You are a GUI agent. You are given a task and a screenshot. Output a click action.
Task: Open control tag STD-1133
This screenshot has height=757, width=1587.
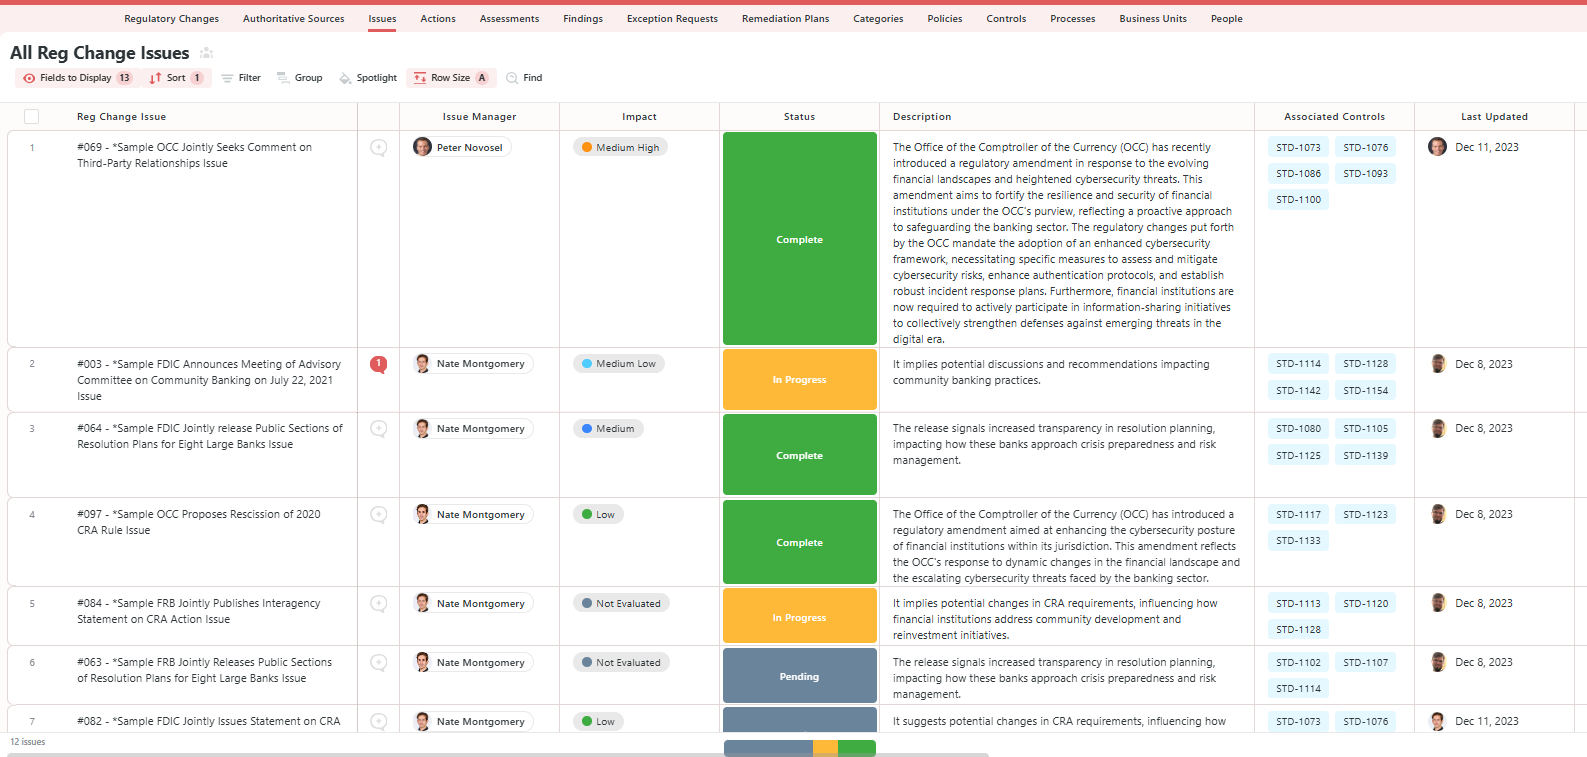[1298, 540]
